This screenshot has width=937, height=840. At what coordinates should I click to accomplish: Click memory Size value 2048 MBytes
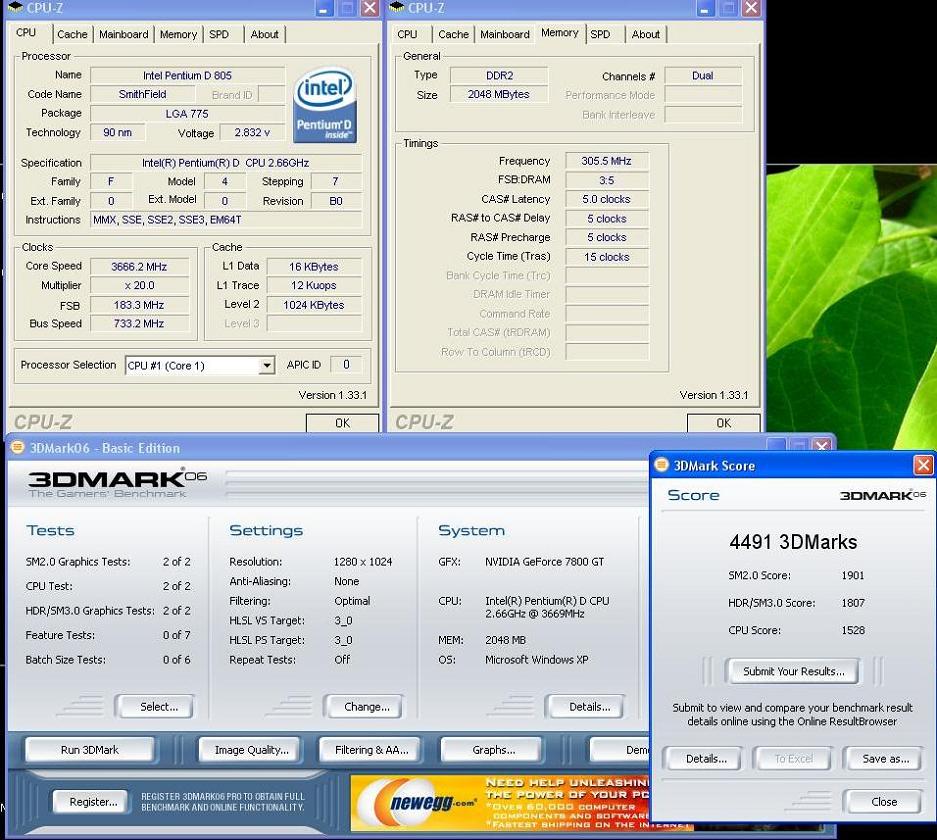tap(498, 94)
